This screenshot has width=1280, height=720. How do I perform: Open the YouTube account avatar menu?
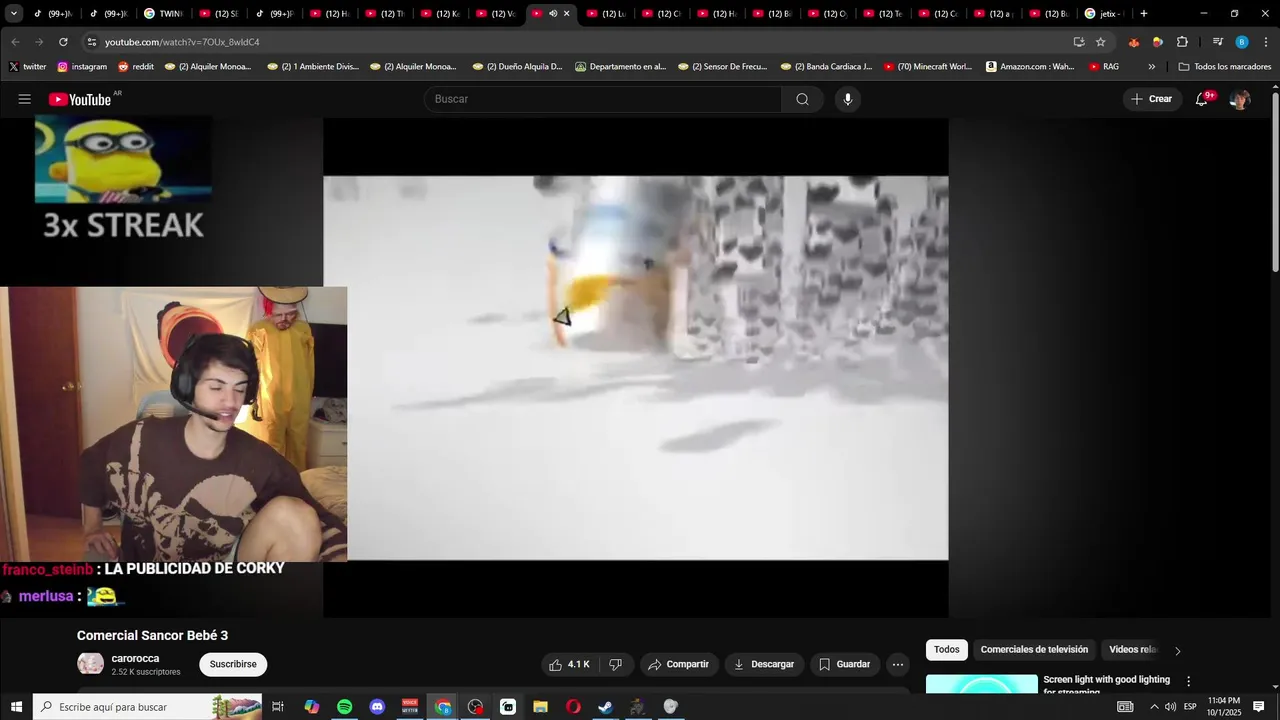tap(1240, 99)
